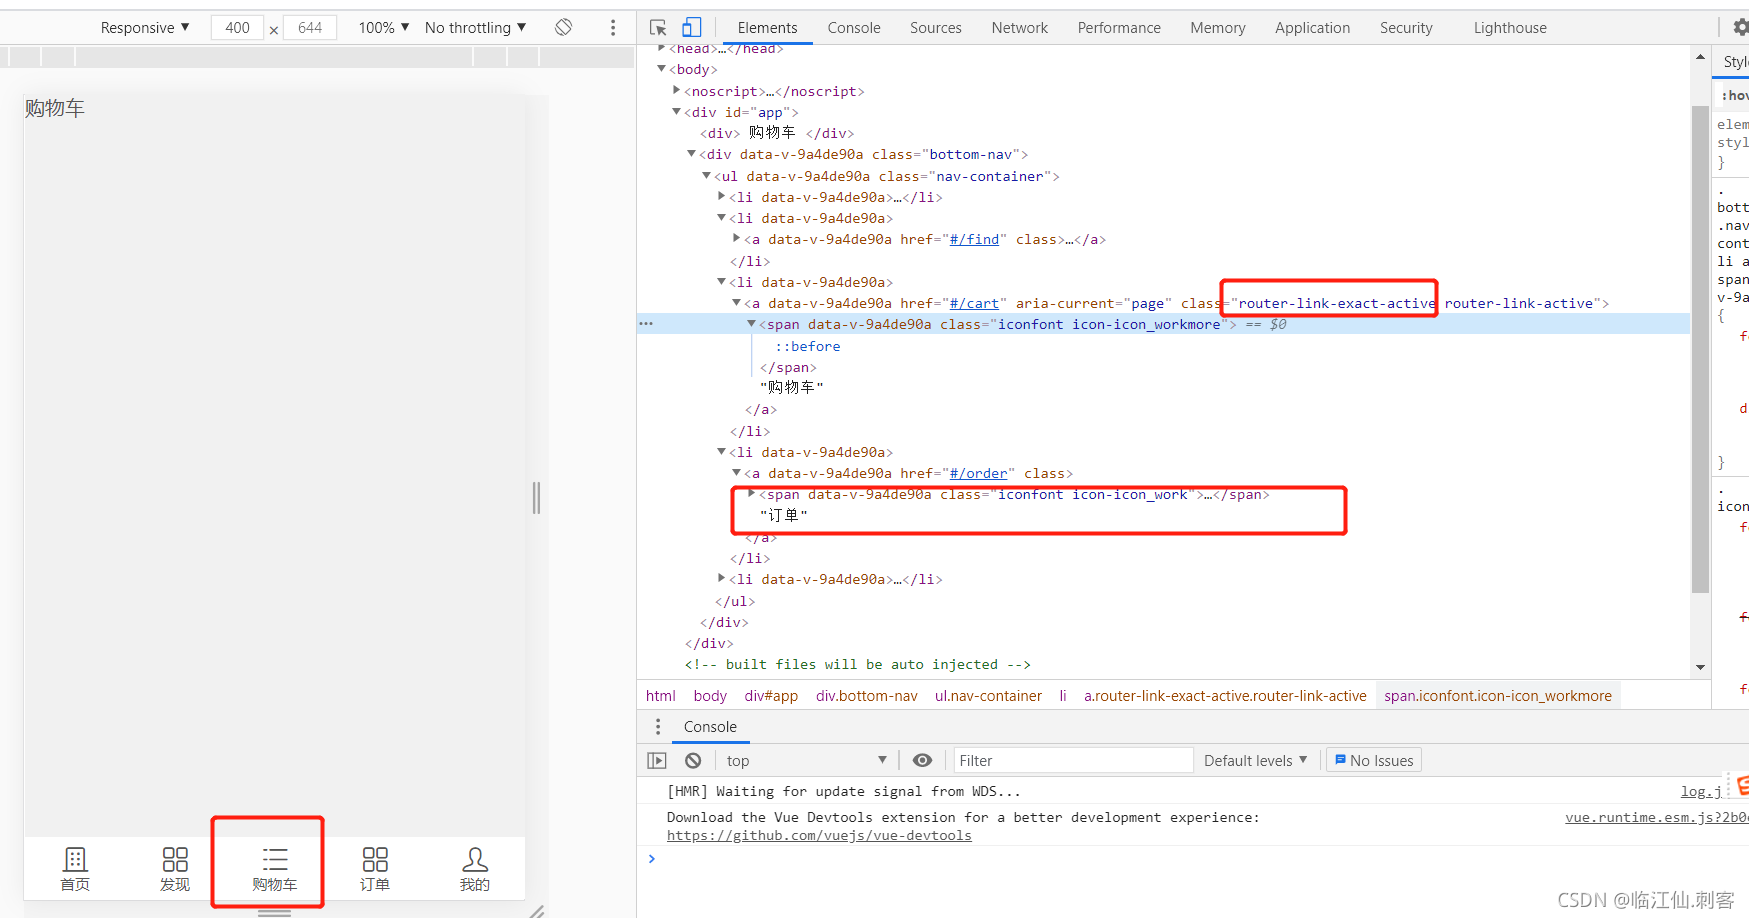Click the live expression eye icon
The width and height of the screenshot is (1749, 918).
coord(922,761)
